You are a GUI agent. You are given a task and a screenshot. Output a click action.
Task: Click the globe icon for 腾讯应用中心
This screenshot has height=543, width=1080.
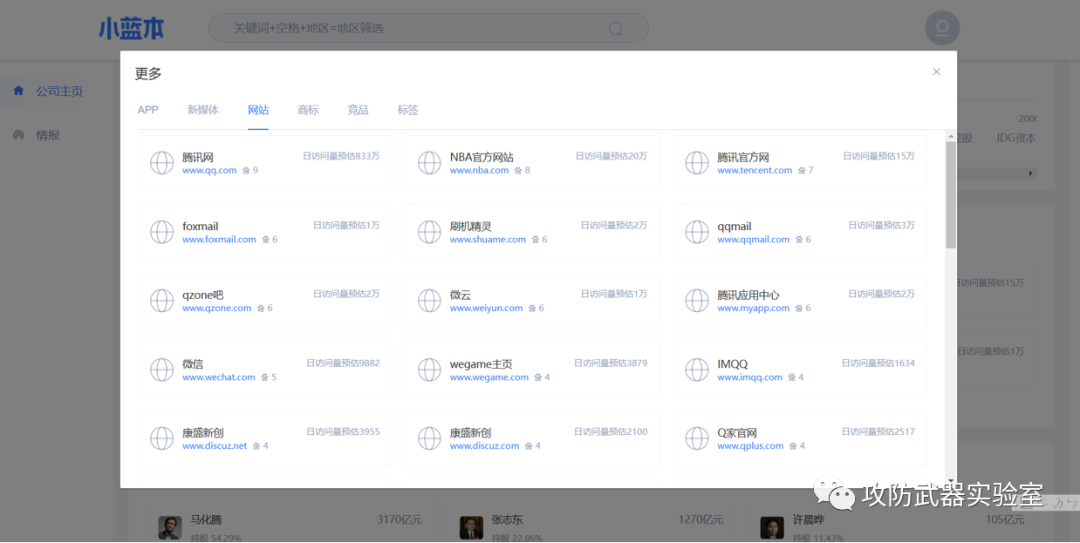click(x=696, y=300)
